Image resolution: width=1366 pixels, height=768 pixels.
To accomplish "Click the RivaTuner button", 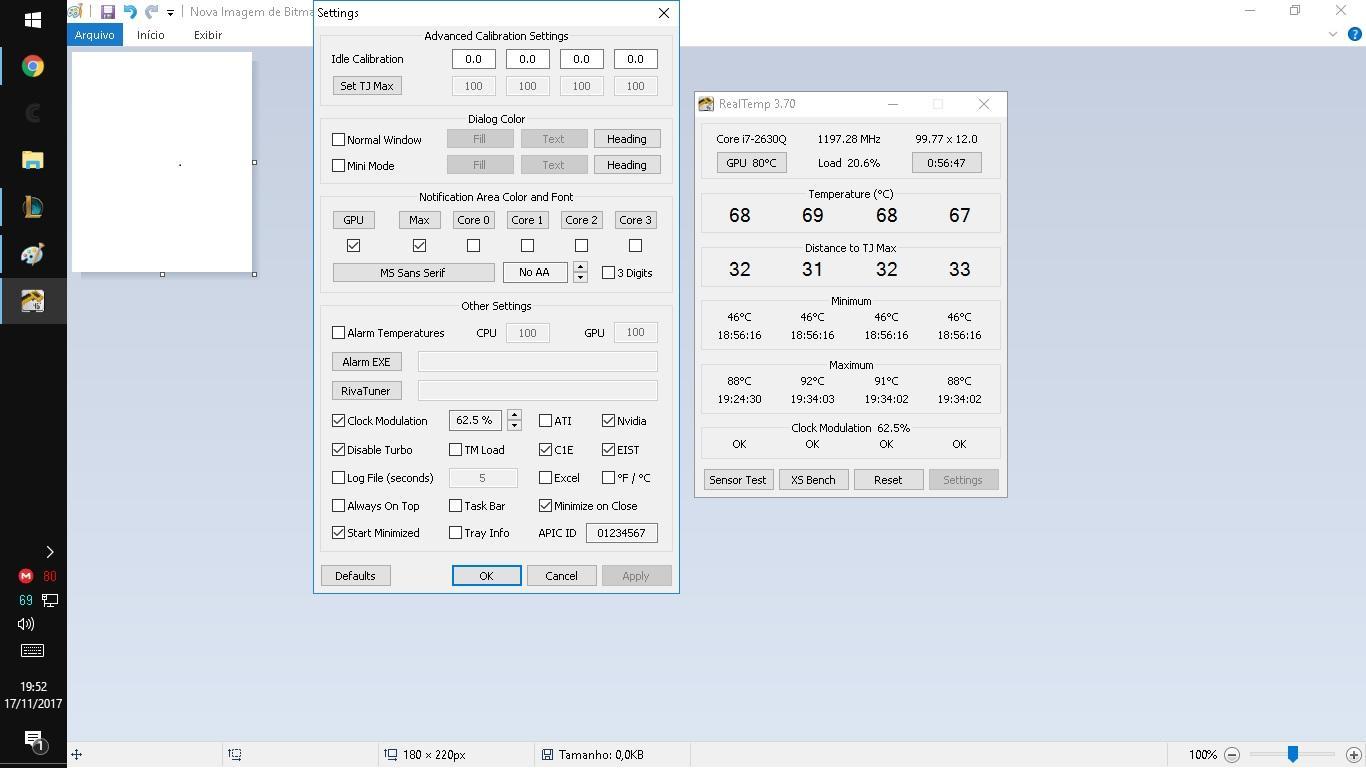I will click(367, 391).
